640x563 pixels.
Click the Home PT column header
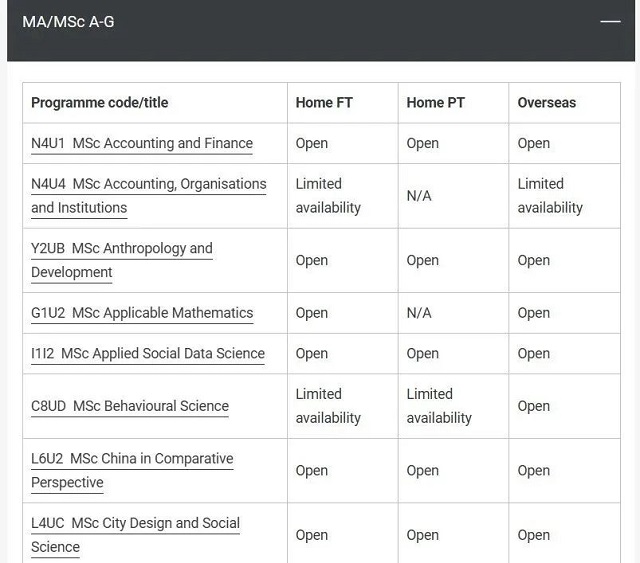click(x=436, y=102)
